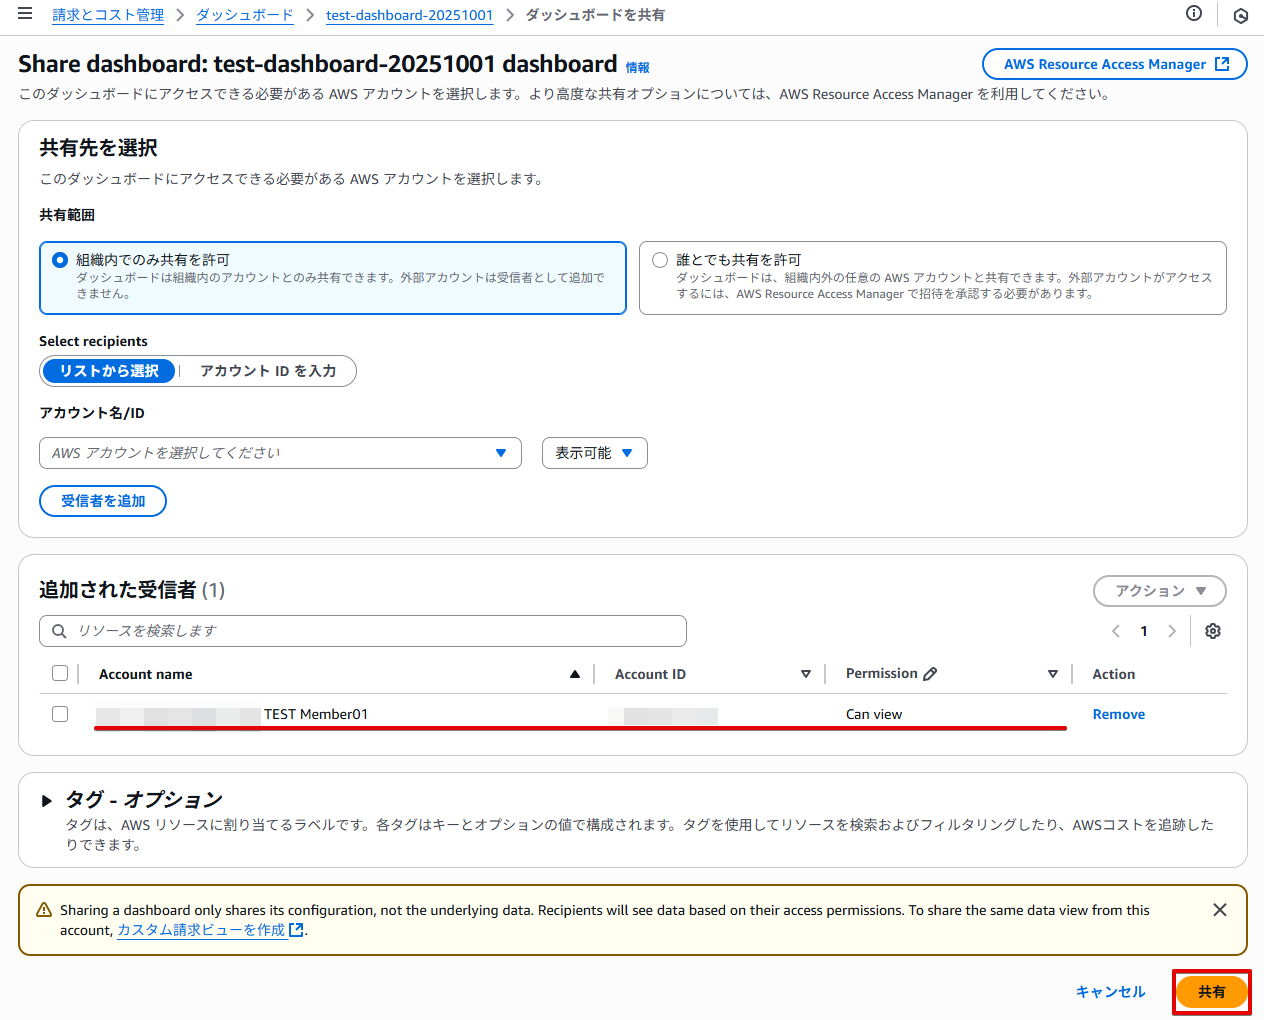Click the 共有 share button
Screen dimensions: 1264x1020
1211,992
